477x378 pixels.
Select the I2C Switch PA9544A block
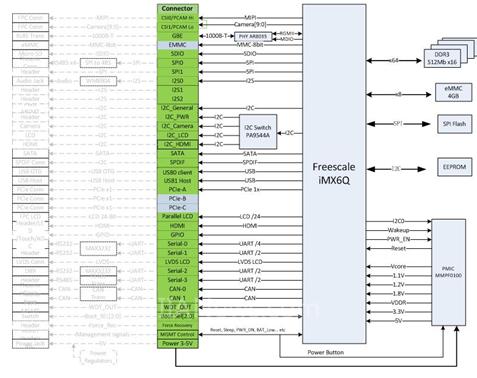258,132
